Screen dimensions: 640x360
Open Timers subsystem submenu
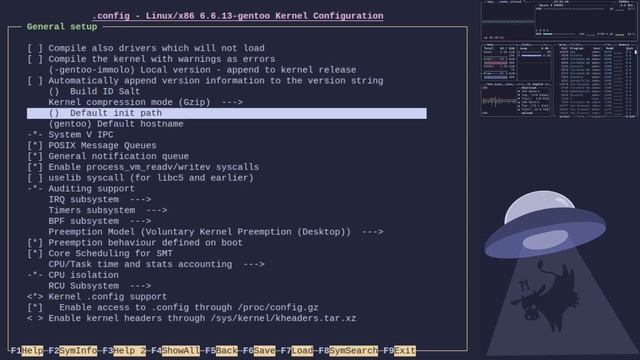[108, 211]
